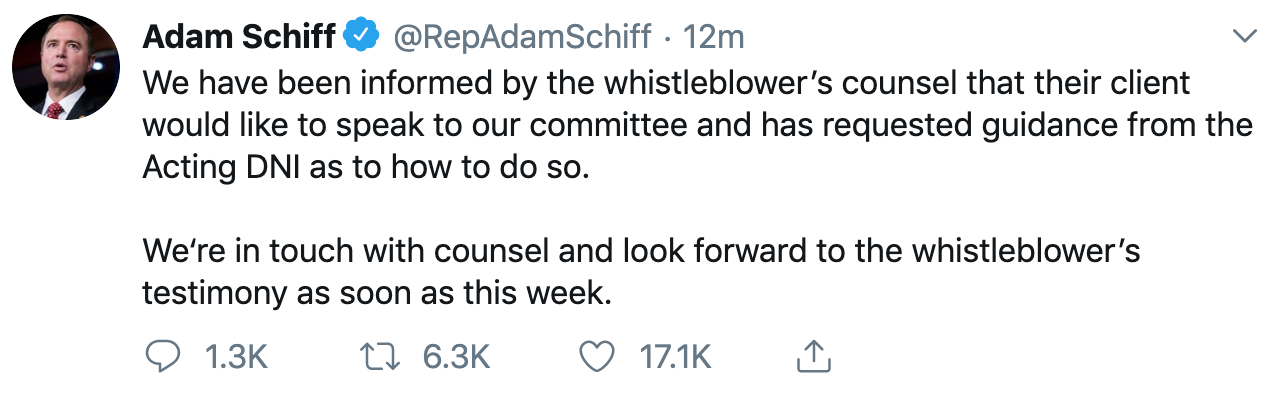Open the 12m timestamp permalink
1276x400 pixels.
713,37
